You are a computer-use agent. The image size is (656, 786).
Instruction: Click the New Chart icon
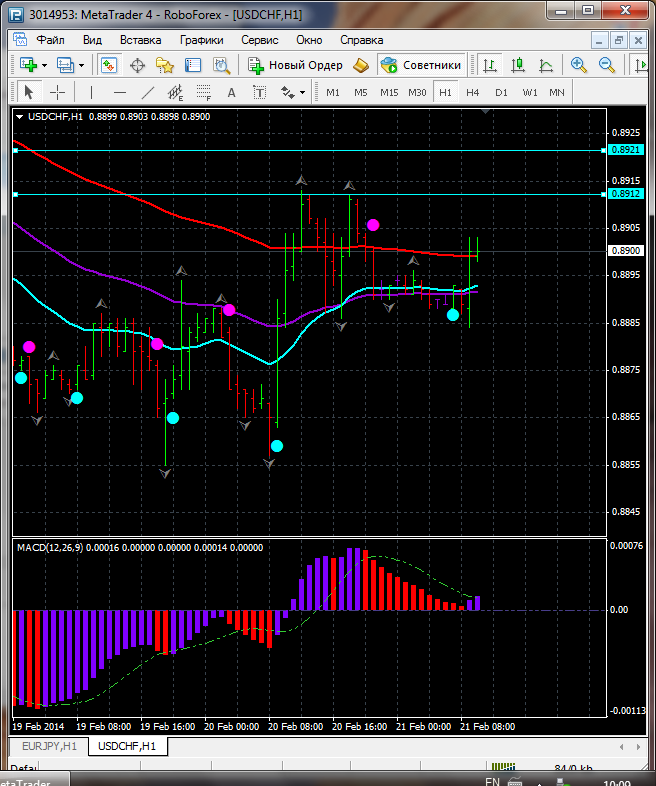tap(25, 65)
